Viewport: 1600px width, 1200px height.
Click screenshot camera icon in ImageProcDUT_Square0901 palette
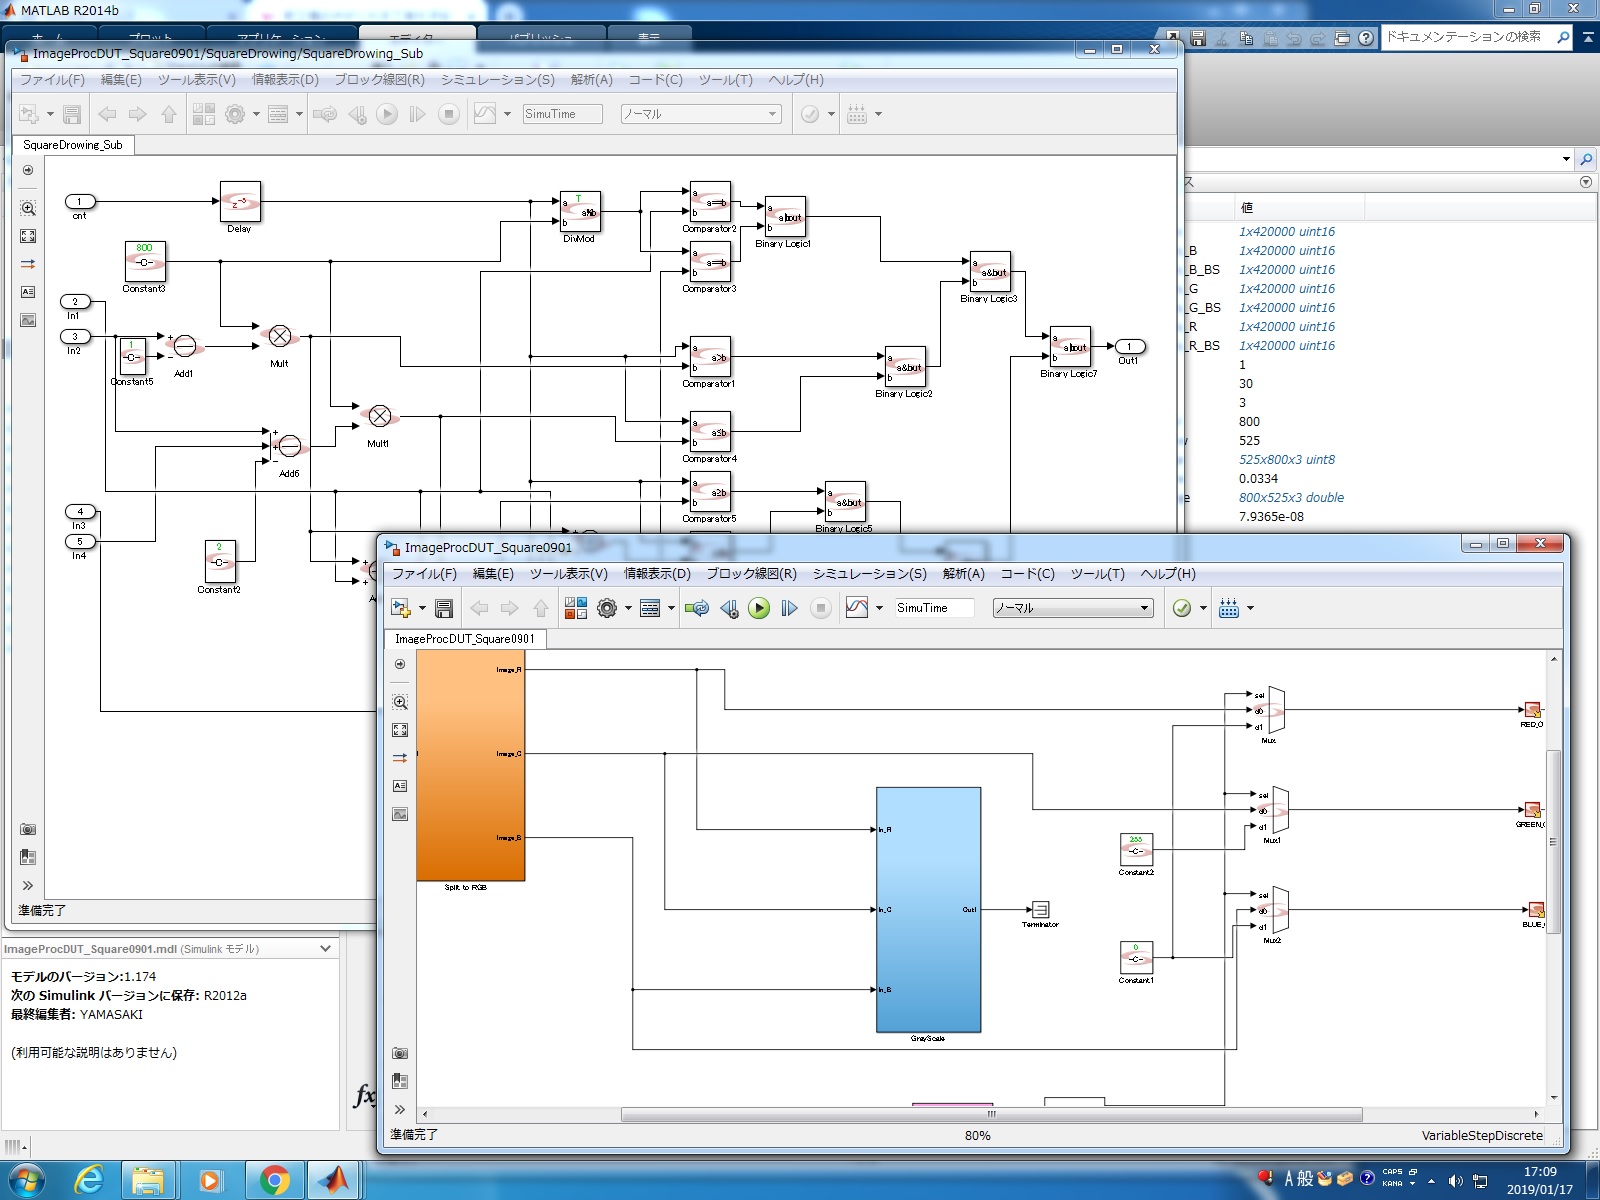pos(400,1053)
